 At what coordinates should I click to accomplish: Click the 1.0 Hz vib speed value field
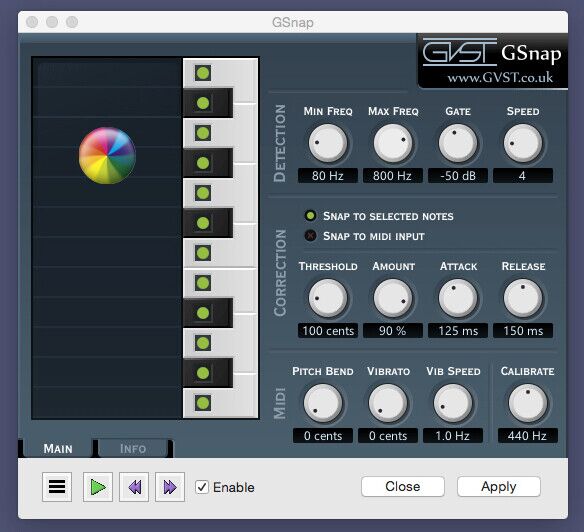point(453,436)
